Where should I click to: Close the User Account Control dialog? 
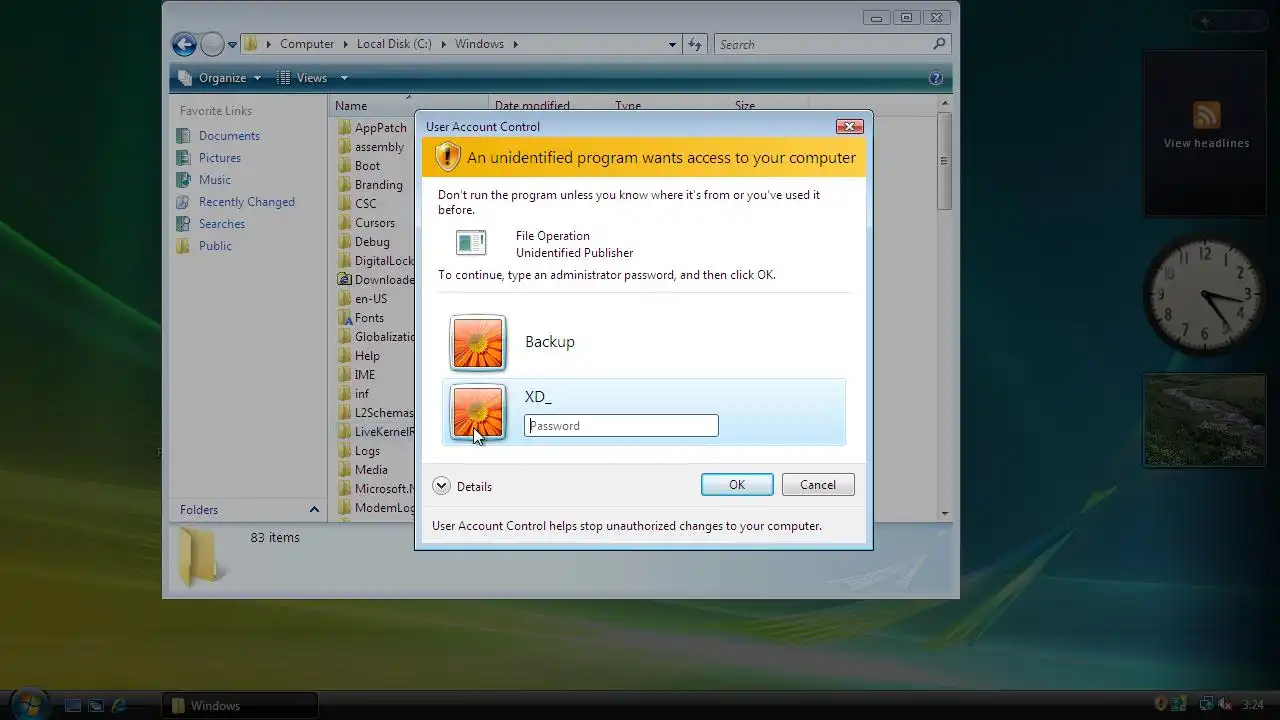(x=849, y=127)
